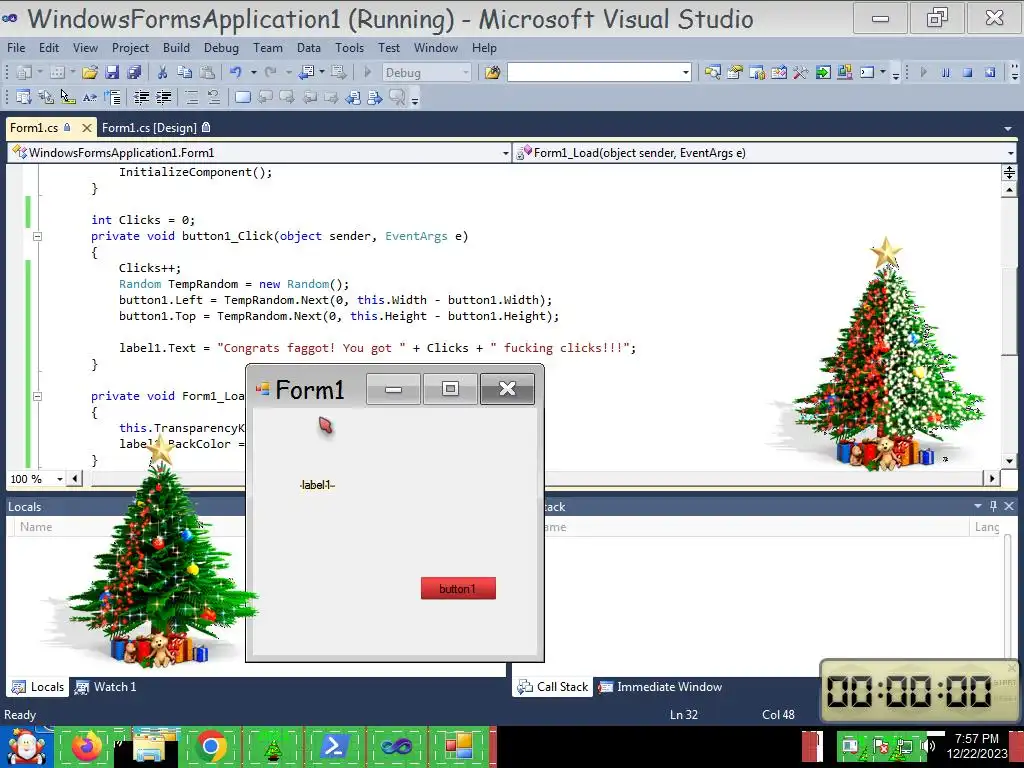Click the volume icon in system tray
1024x768 pixels.
927,746
